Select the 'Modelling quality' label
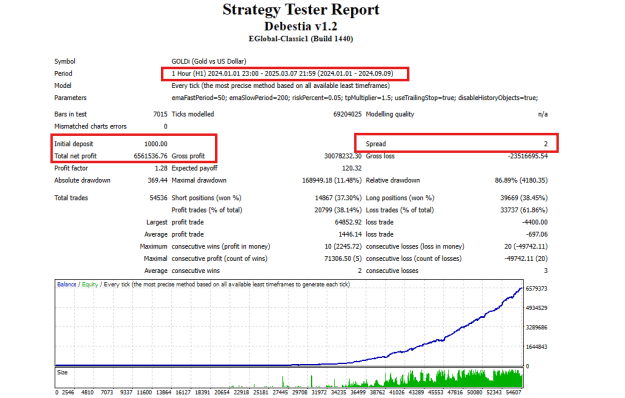Viewport: 625px width, 398px height. [x=390, y=114]
